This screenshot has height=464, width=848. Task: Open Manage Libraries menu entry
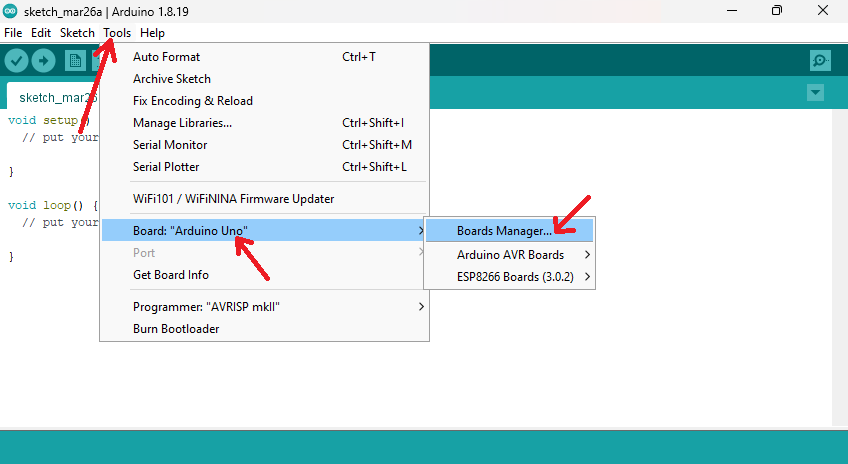pos(264,123)
